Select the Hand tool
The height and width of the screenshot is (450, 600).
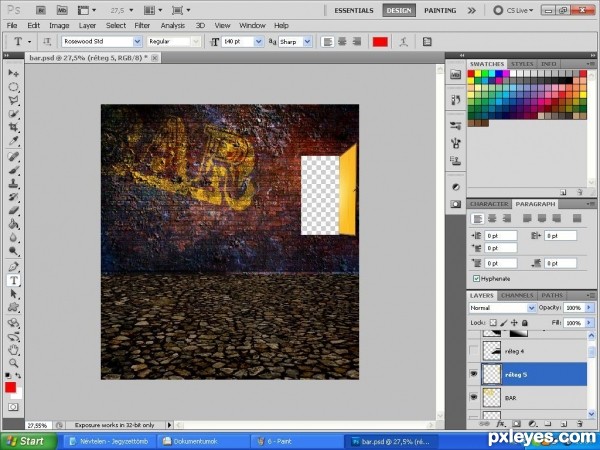point(13,349)
